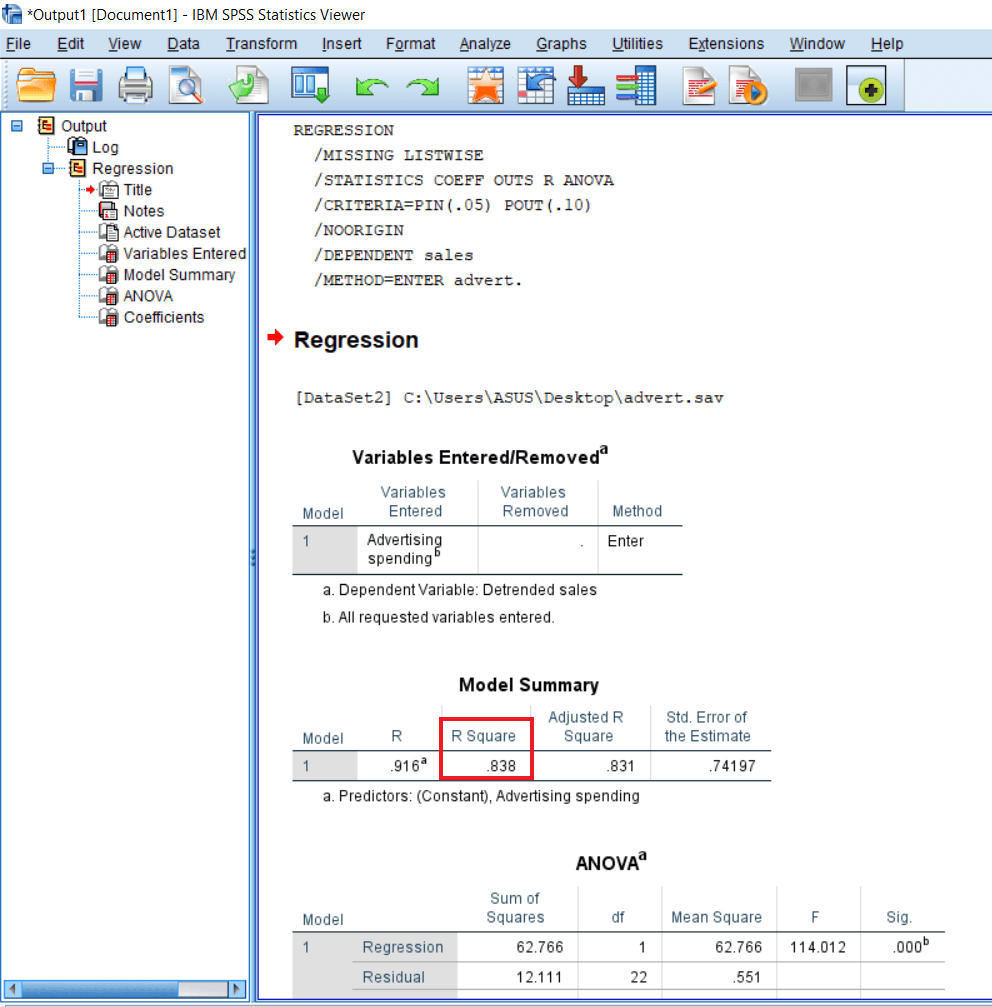This screenshot has height=1007, width=992.
Task: Click the Model Summary table title
Action: point(528,685)
